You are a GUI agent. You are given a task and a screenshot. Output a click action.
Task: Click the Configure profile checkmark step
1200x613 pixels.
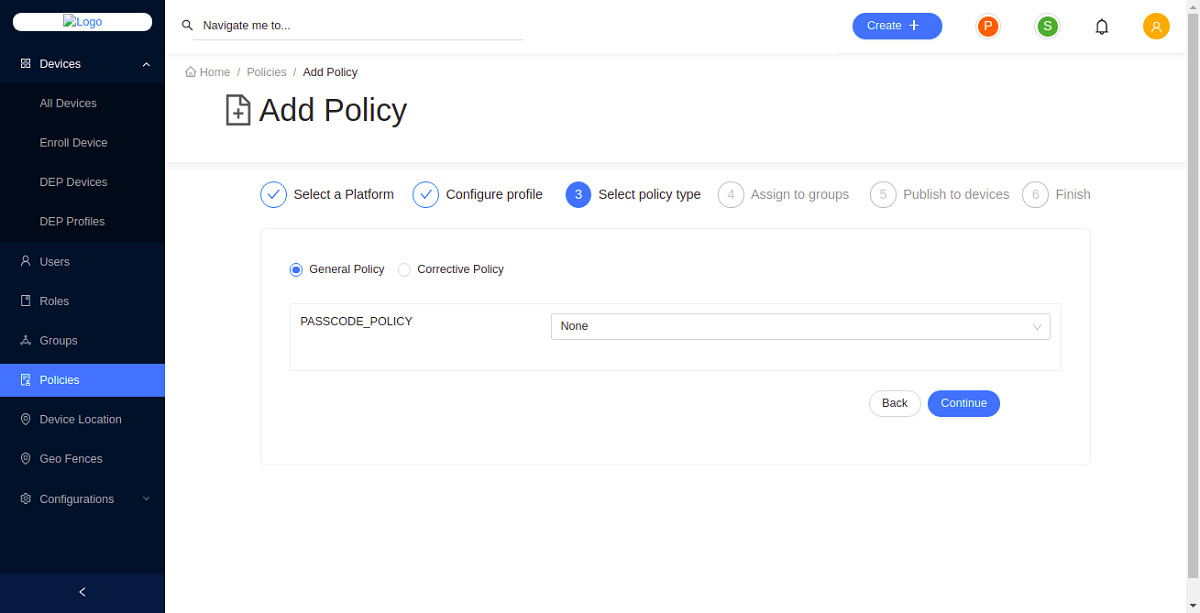pos(426,195)
